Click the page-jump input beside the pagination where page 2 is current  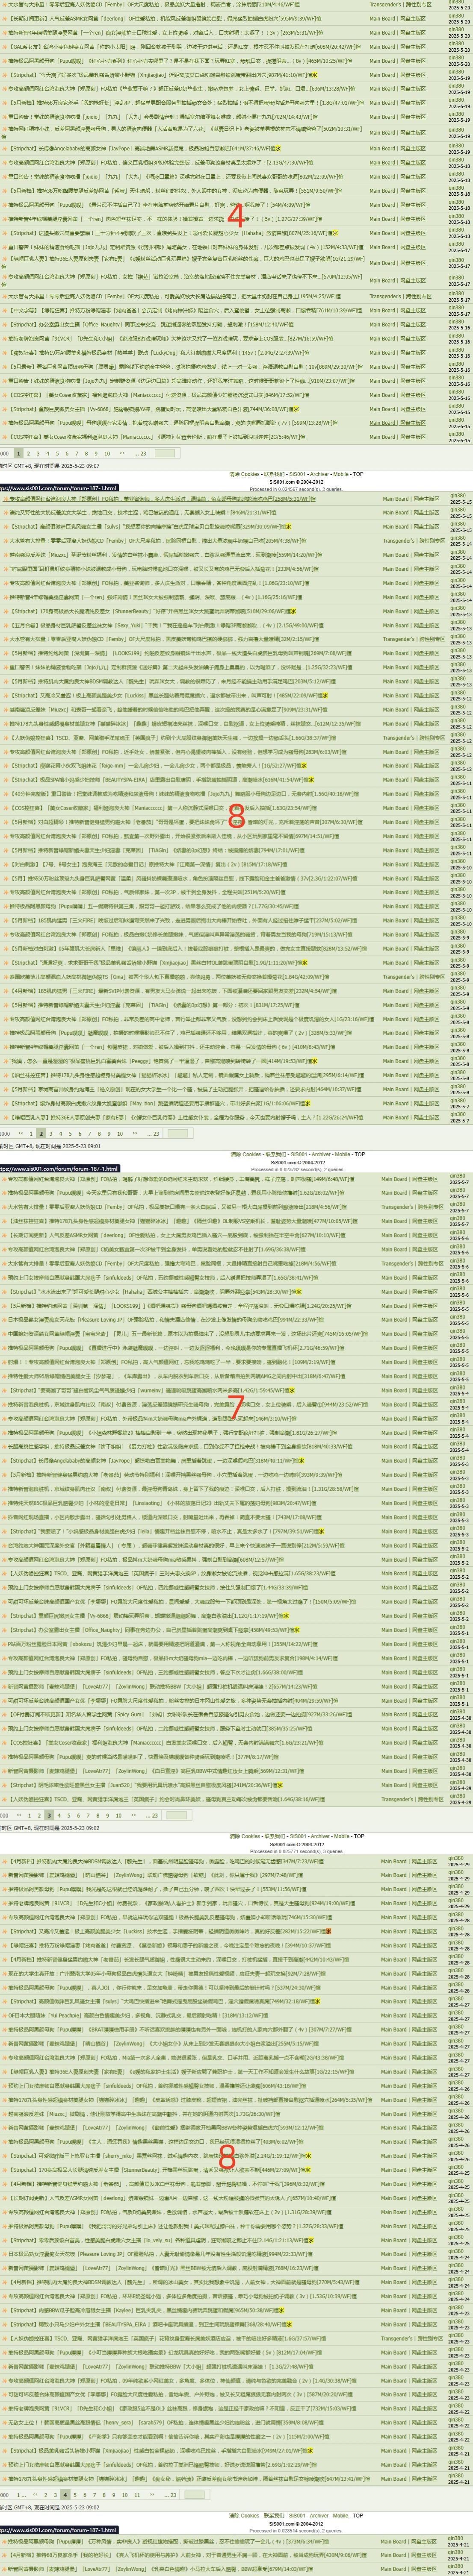coord(177,1134)
